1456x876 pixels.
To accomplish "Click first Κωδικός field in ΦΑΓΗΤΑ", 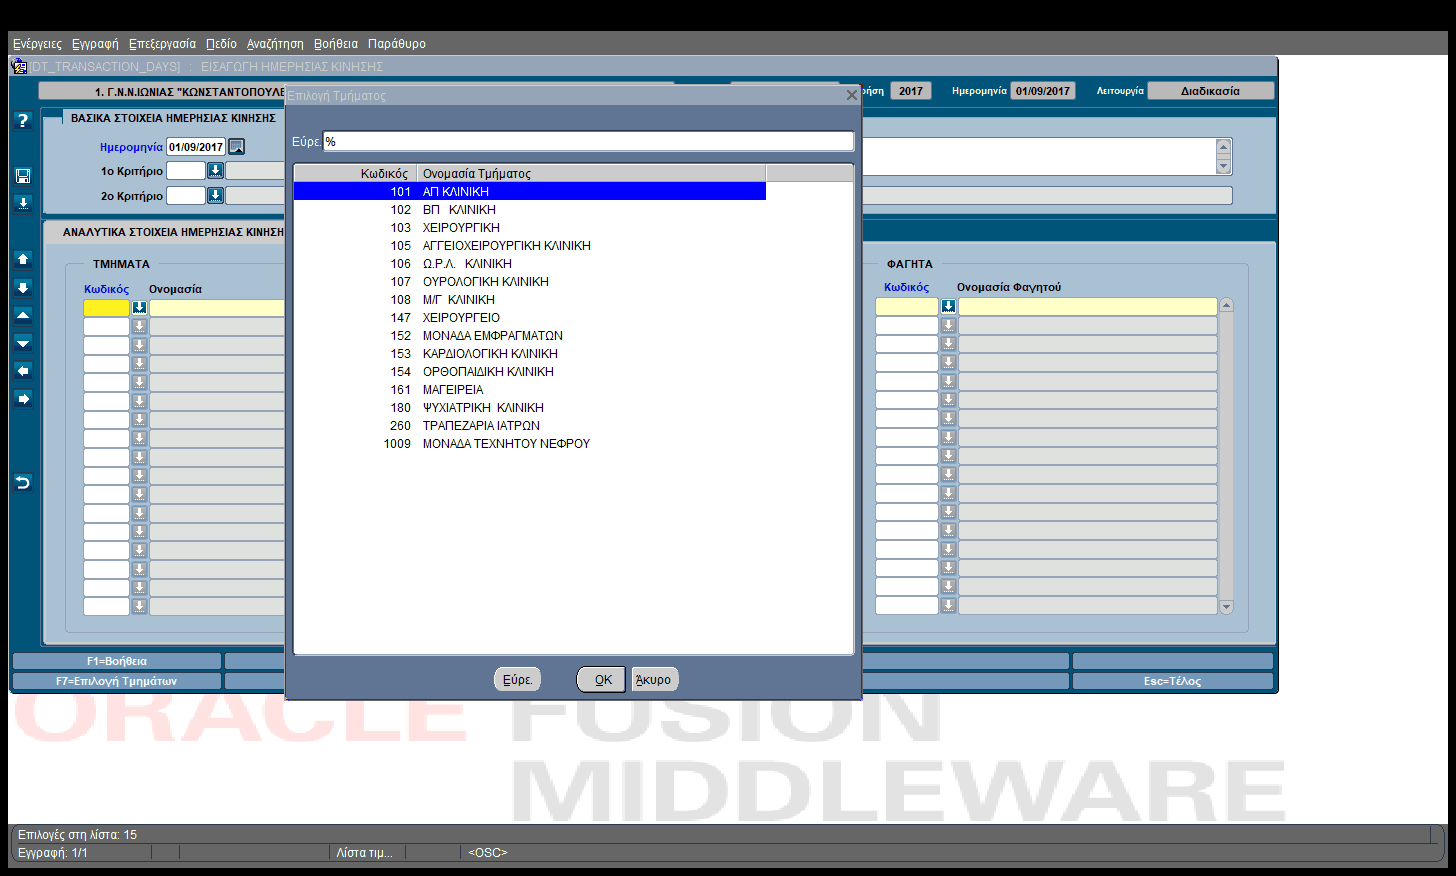I will 906,306.
